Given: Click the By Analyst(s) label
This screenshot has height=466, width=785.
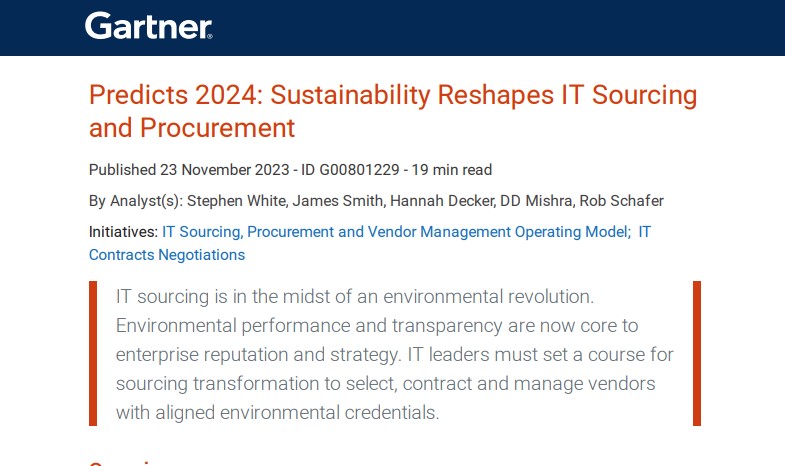Looking at the screenshot, I should tap(136, 200).
